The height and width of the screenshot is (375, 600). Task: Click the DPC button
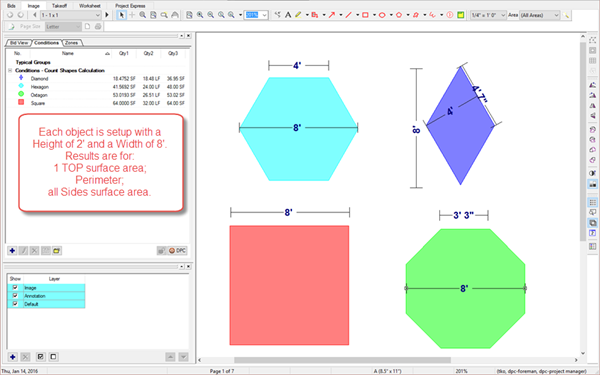click(177, 251)
